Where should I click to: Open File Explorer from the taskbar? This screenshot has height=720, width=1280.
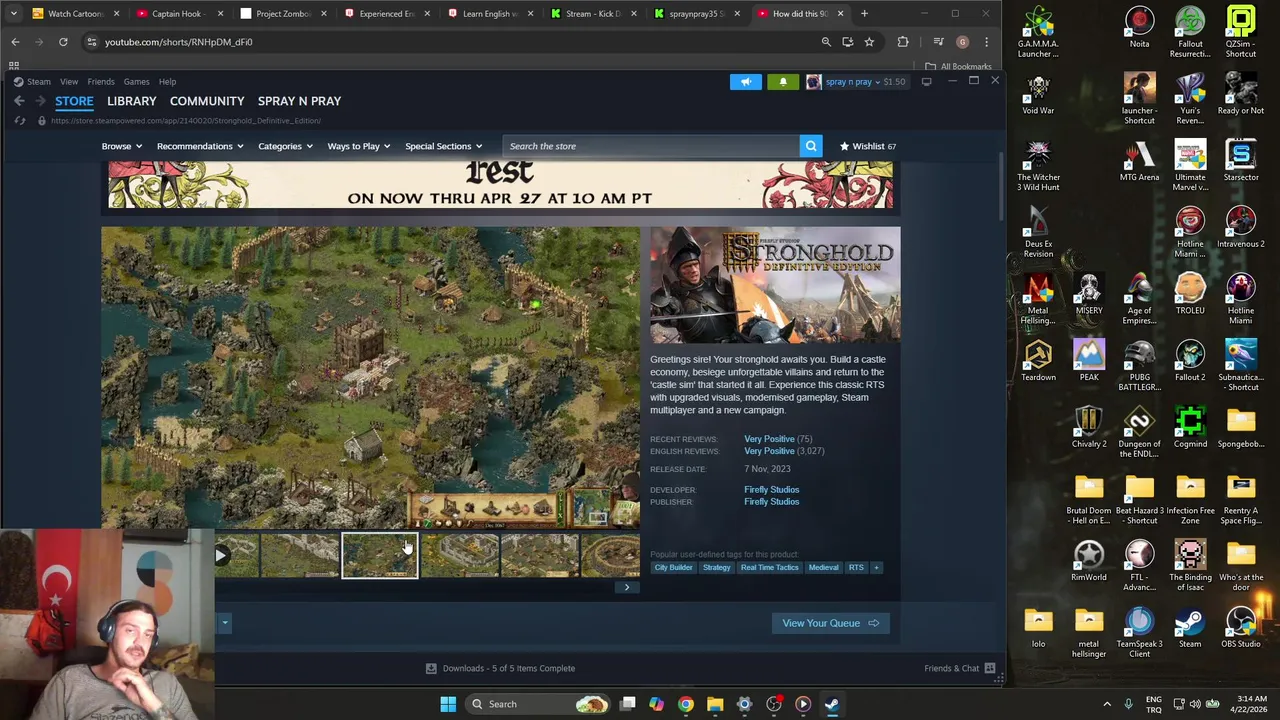[x=715, y=704]
